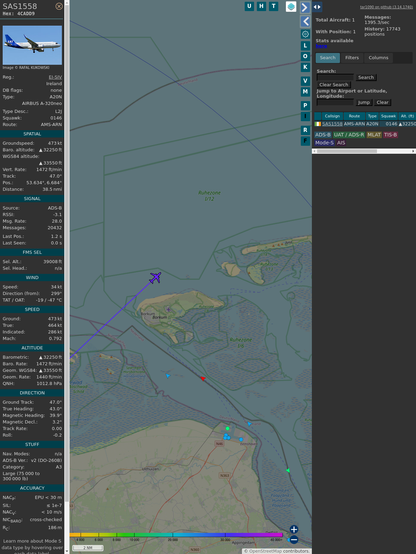This screenshot has height=554, width=416.
Task: Click the ACCURACY section header
Action: pyautogui.click(x=32, y=488)
